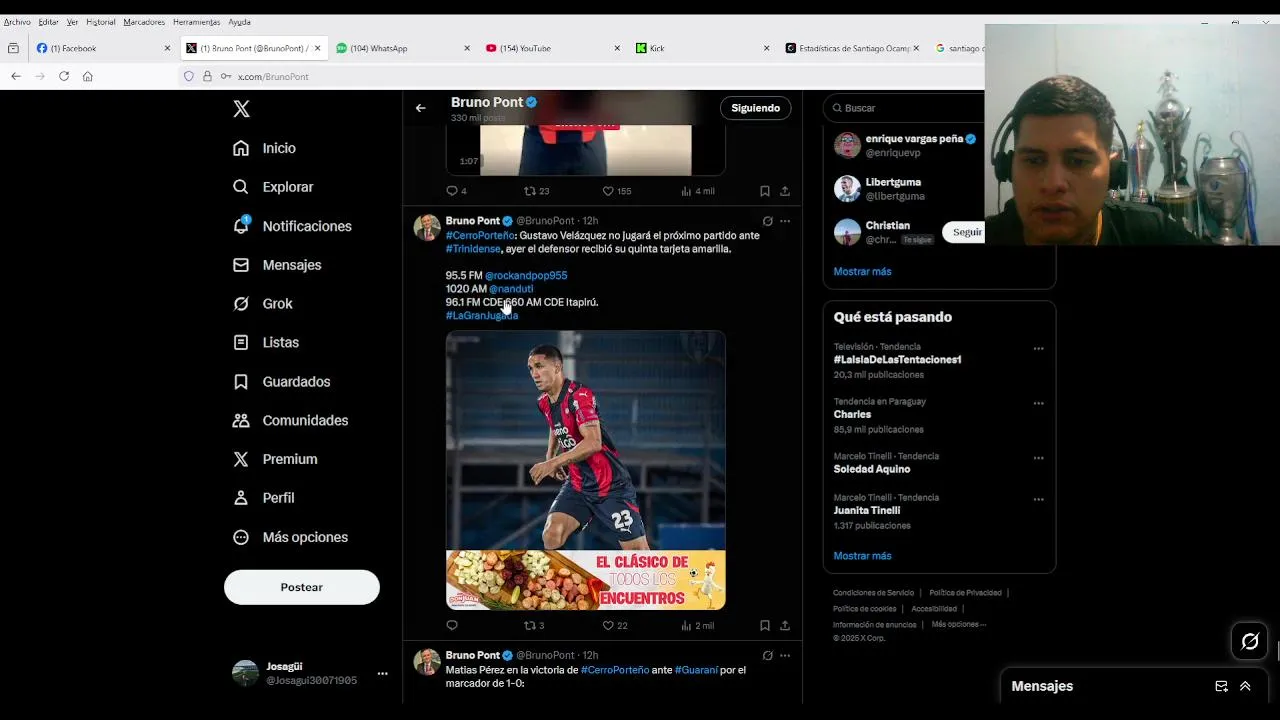Open account menu dots beside Josagüi
The width and height of the screenshot is (1280, 720).
(x=382, y=674)
